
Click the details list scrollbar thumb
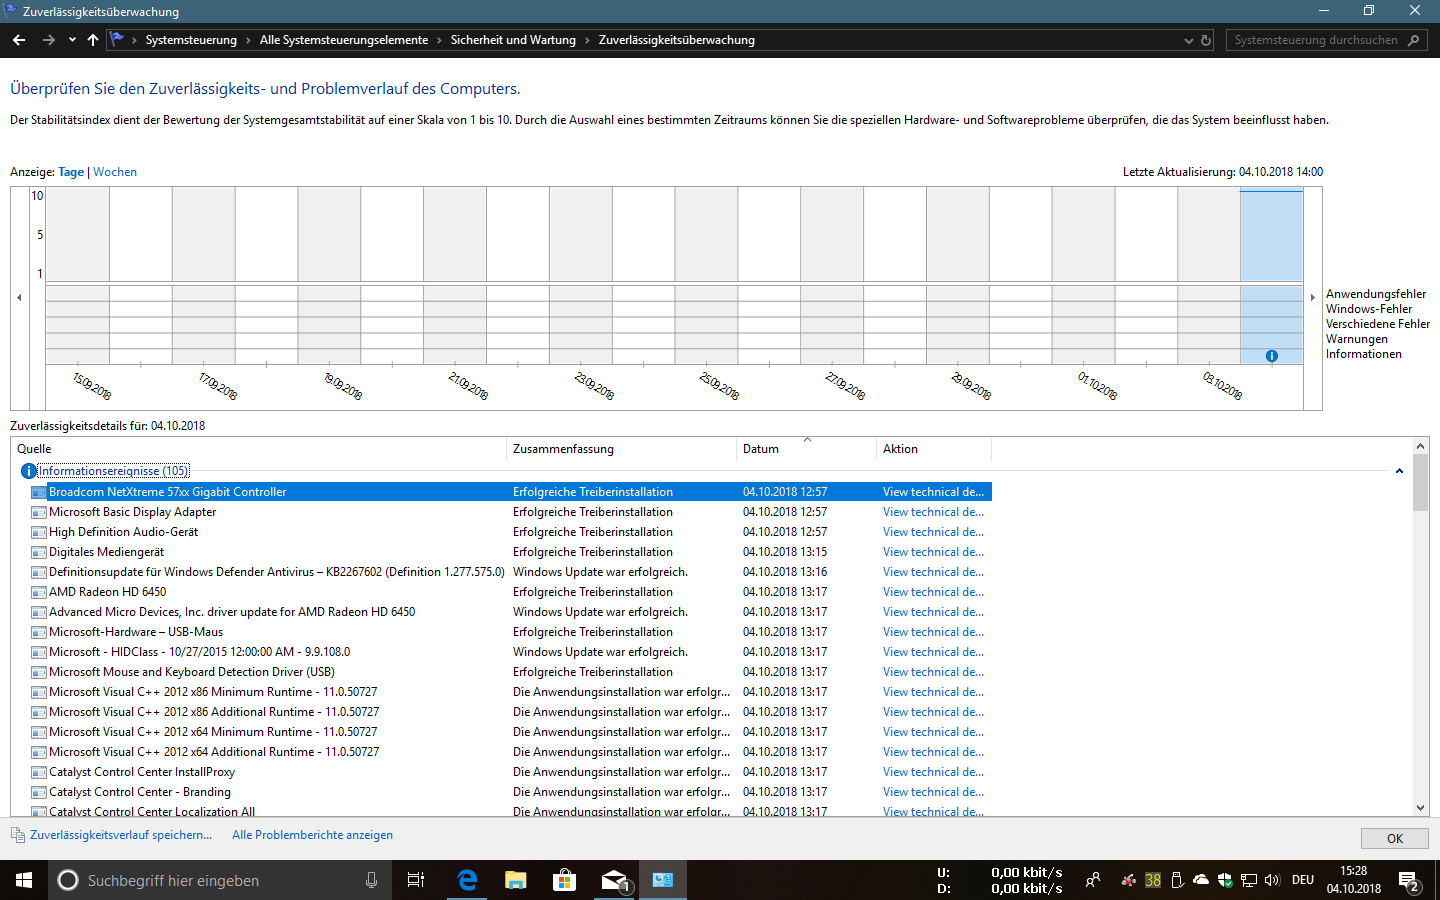(1420, 483)
